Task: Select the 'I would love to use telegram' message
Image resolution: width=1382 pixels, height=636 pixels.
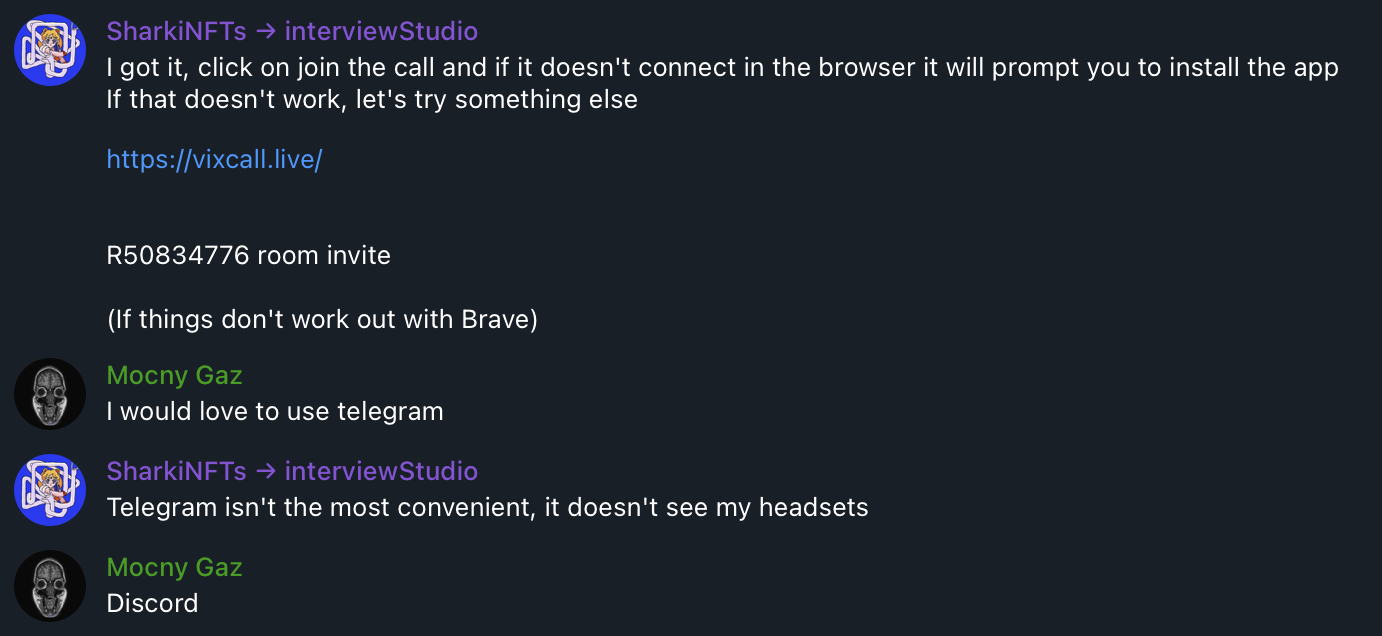Action: click(275, 411)
